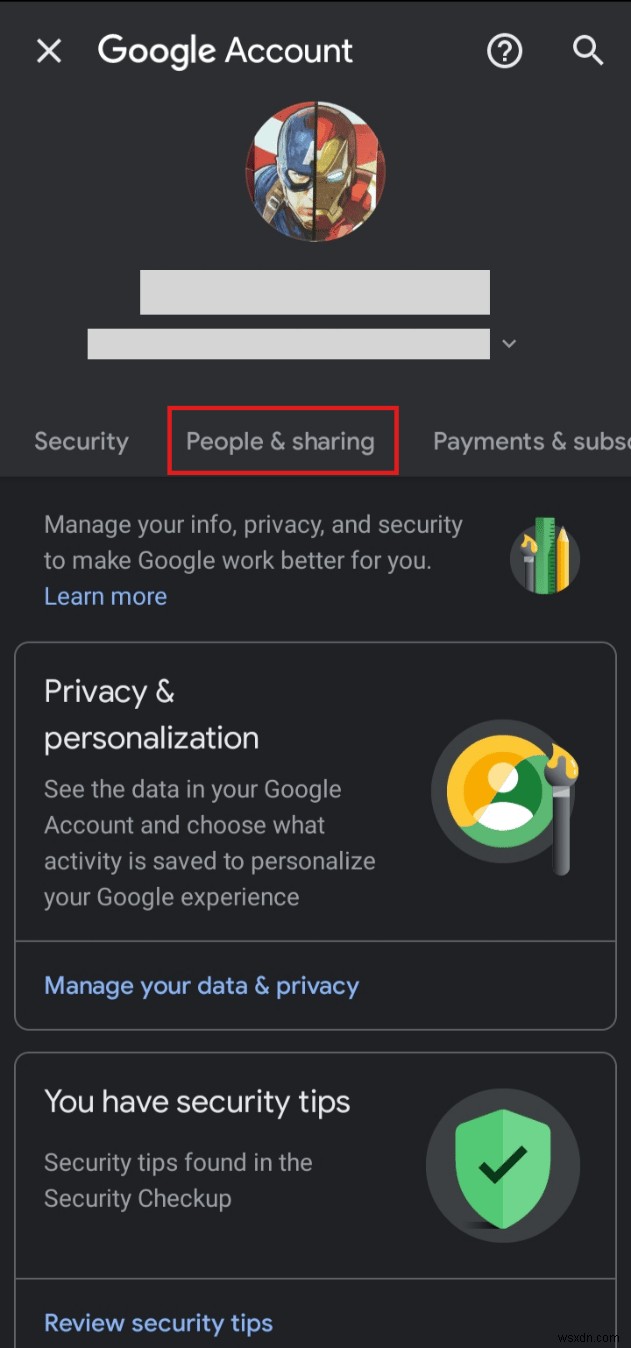The width and height of the screenshot is (631, 1348).
Task: Click Manage your data & privacy
Action: pyautogui.click(x=201, y=986)
